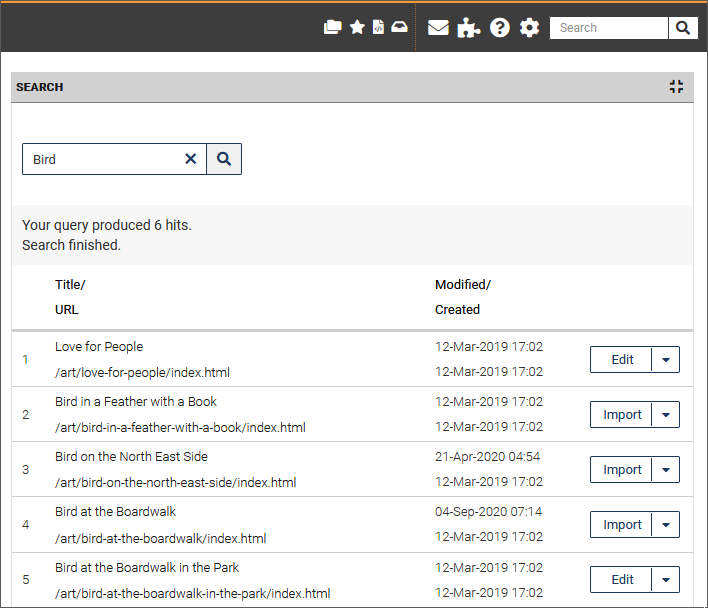
Task: Click the 21-Apr-2020 04:54 modified date
Action: point(488,457)
